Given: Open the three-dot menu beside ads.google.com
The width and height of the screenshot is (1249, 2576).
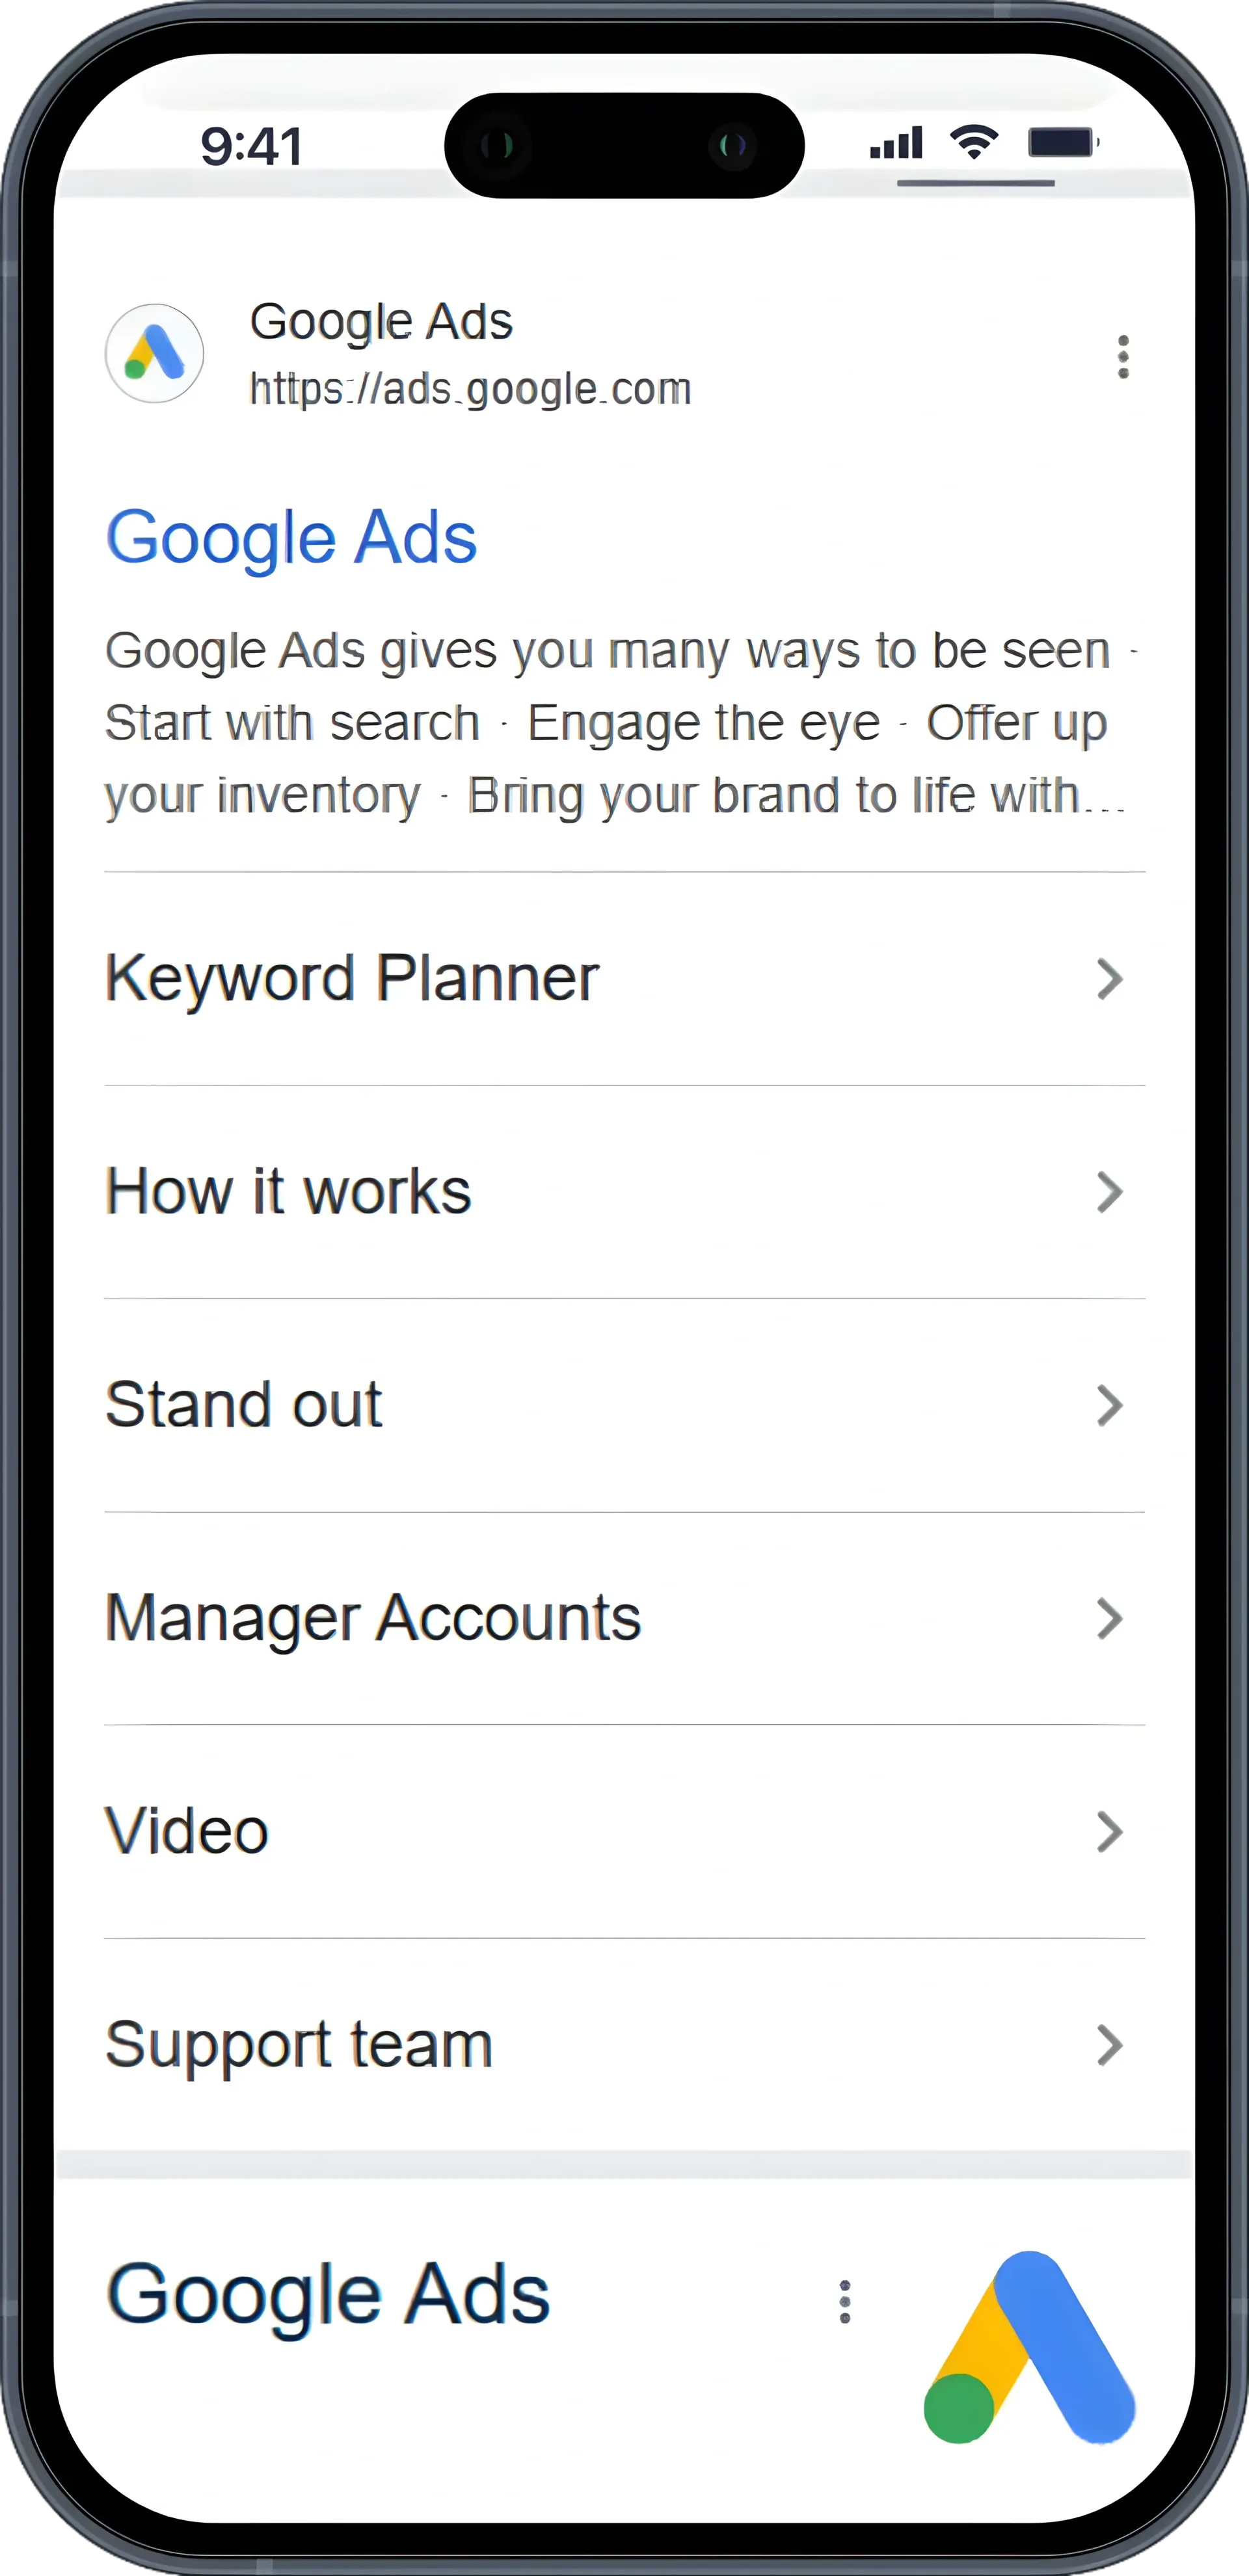Looking at the screenshot, I should click(1123, 357).
